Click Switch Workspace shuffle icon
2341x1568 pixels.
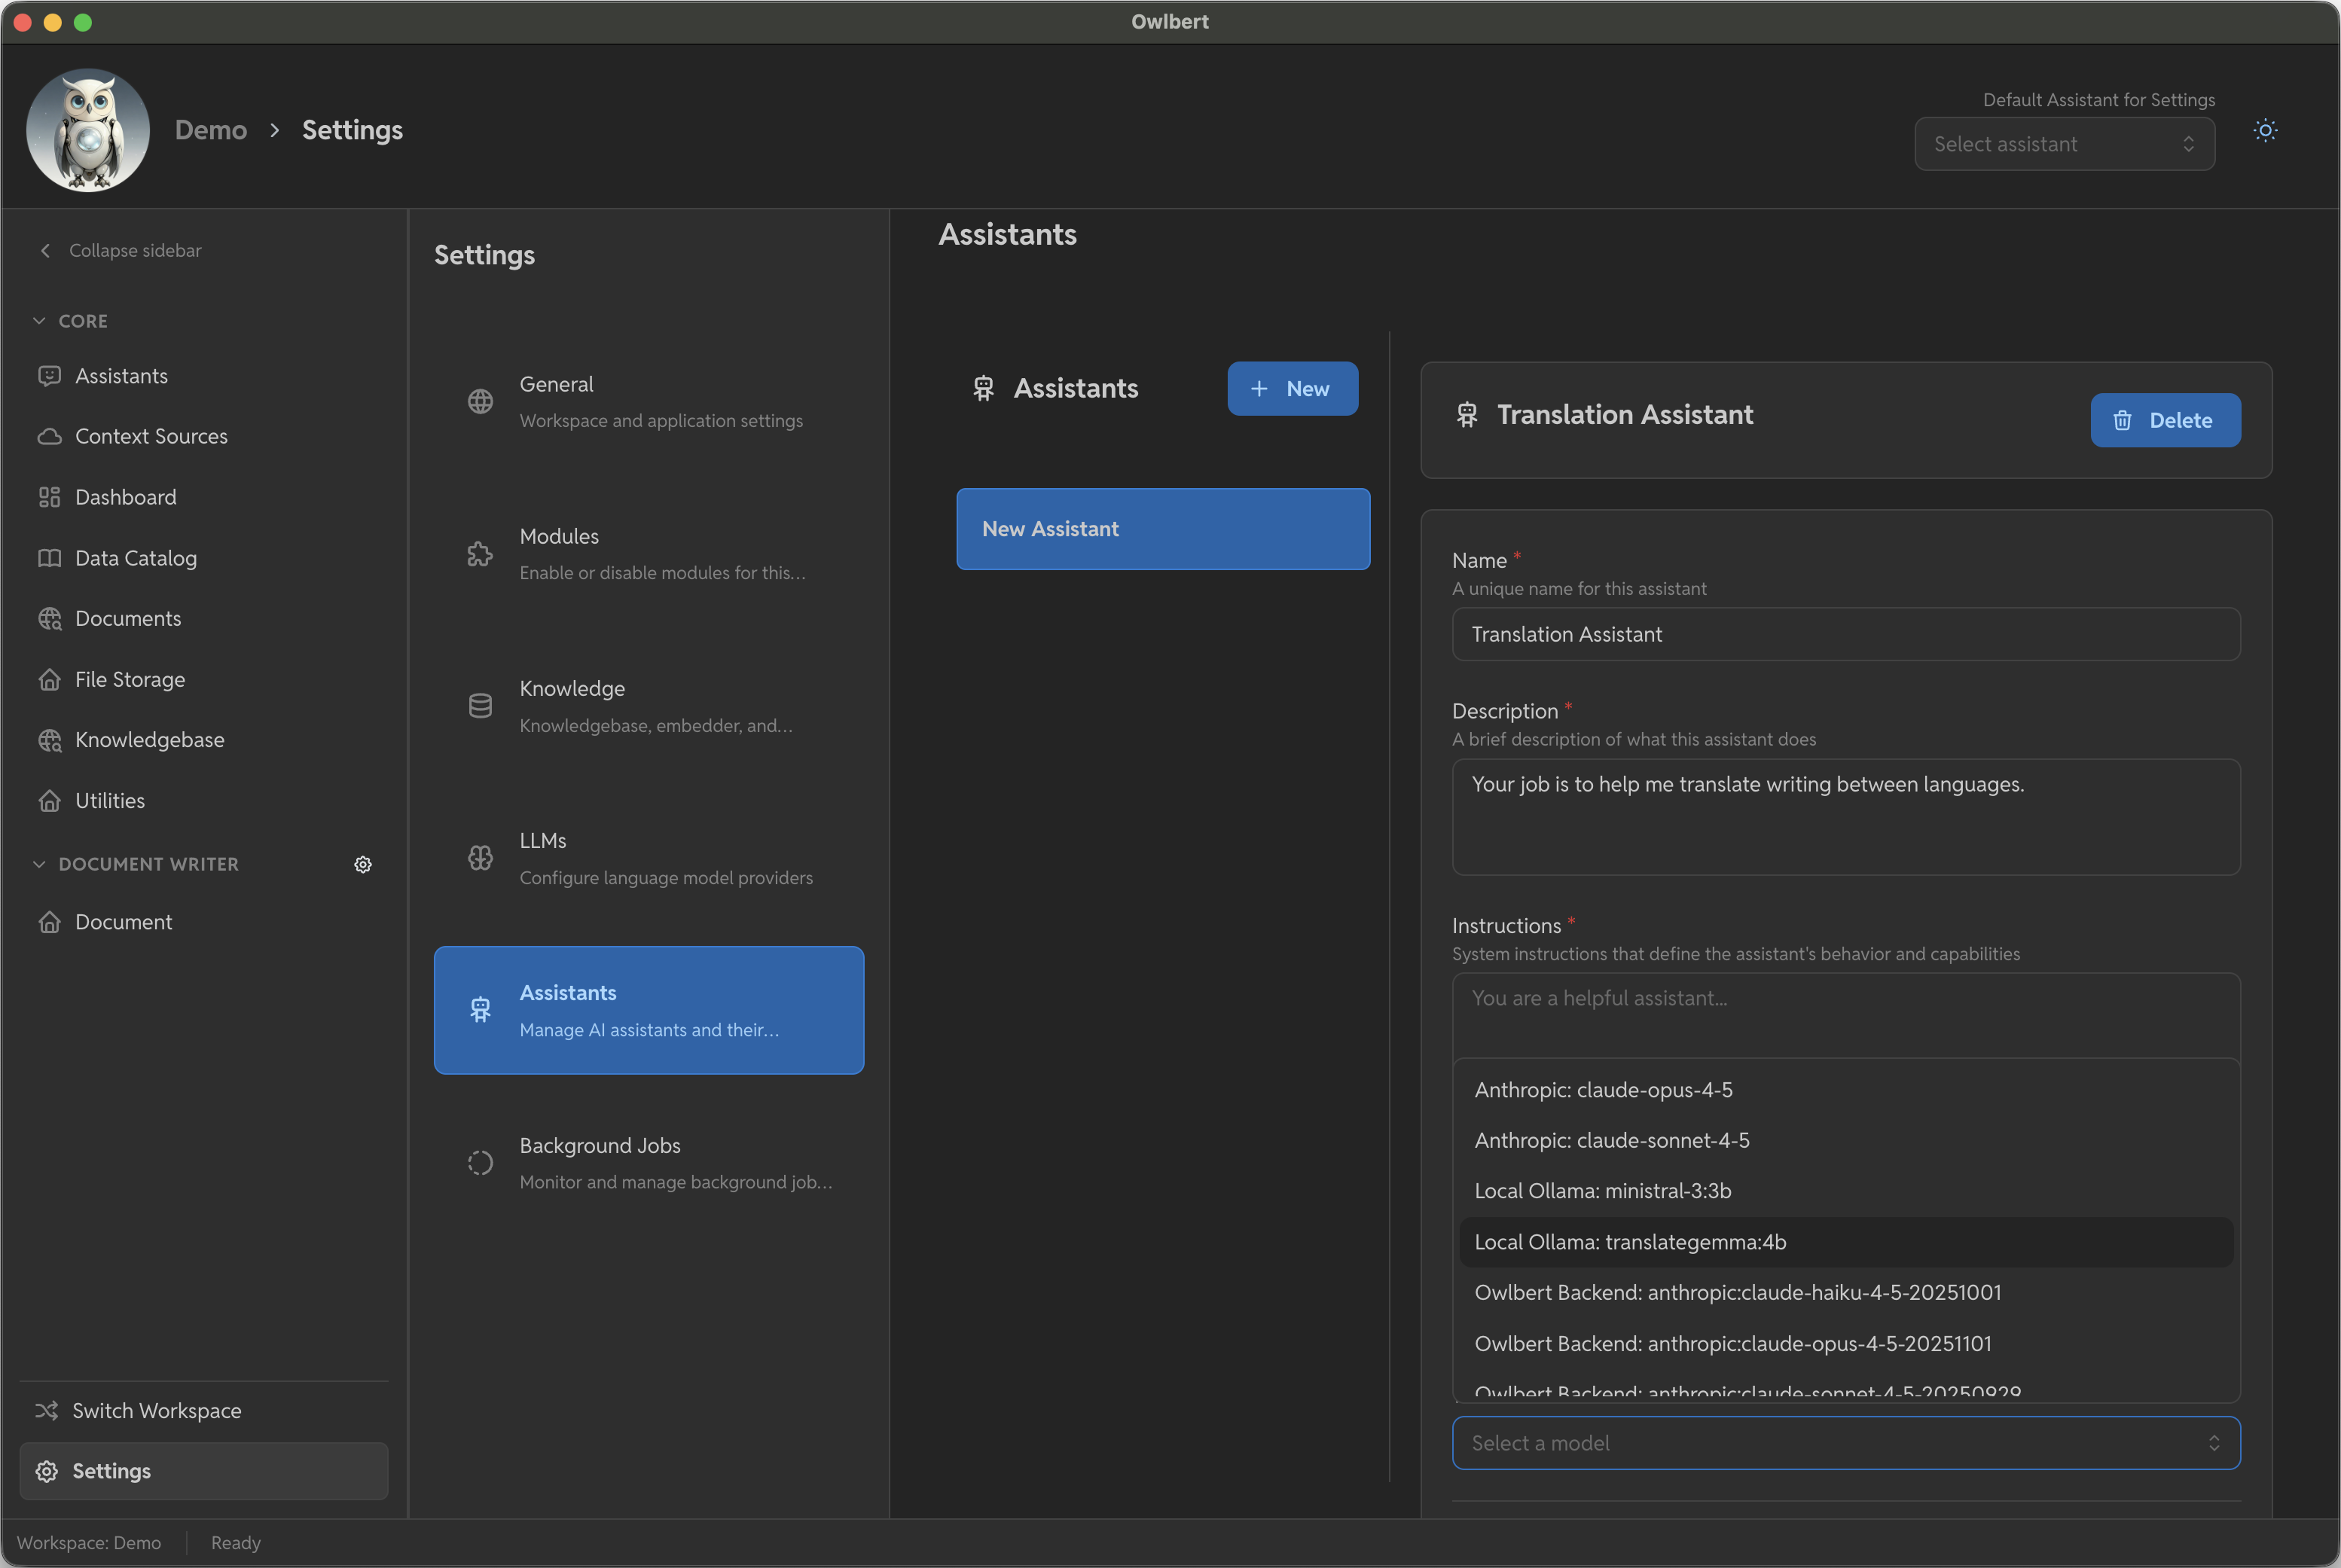46,1410
